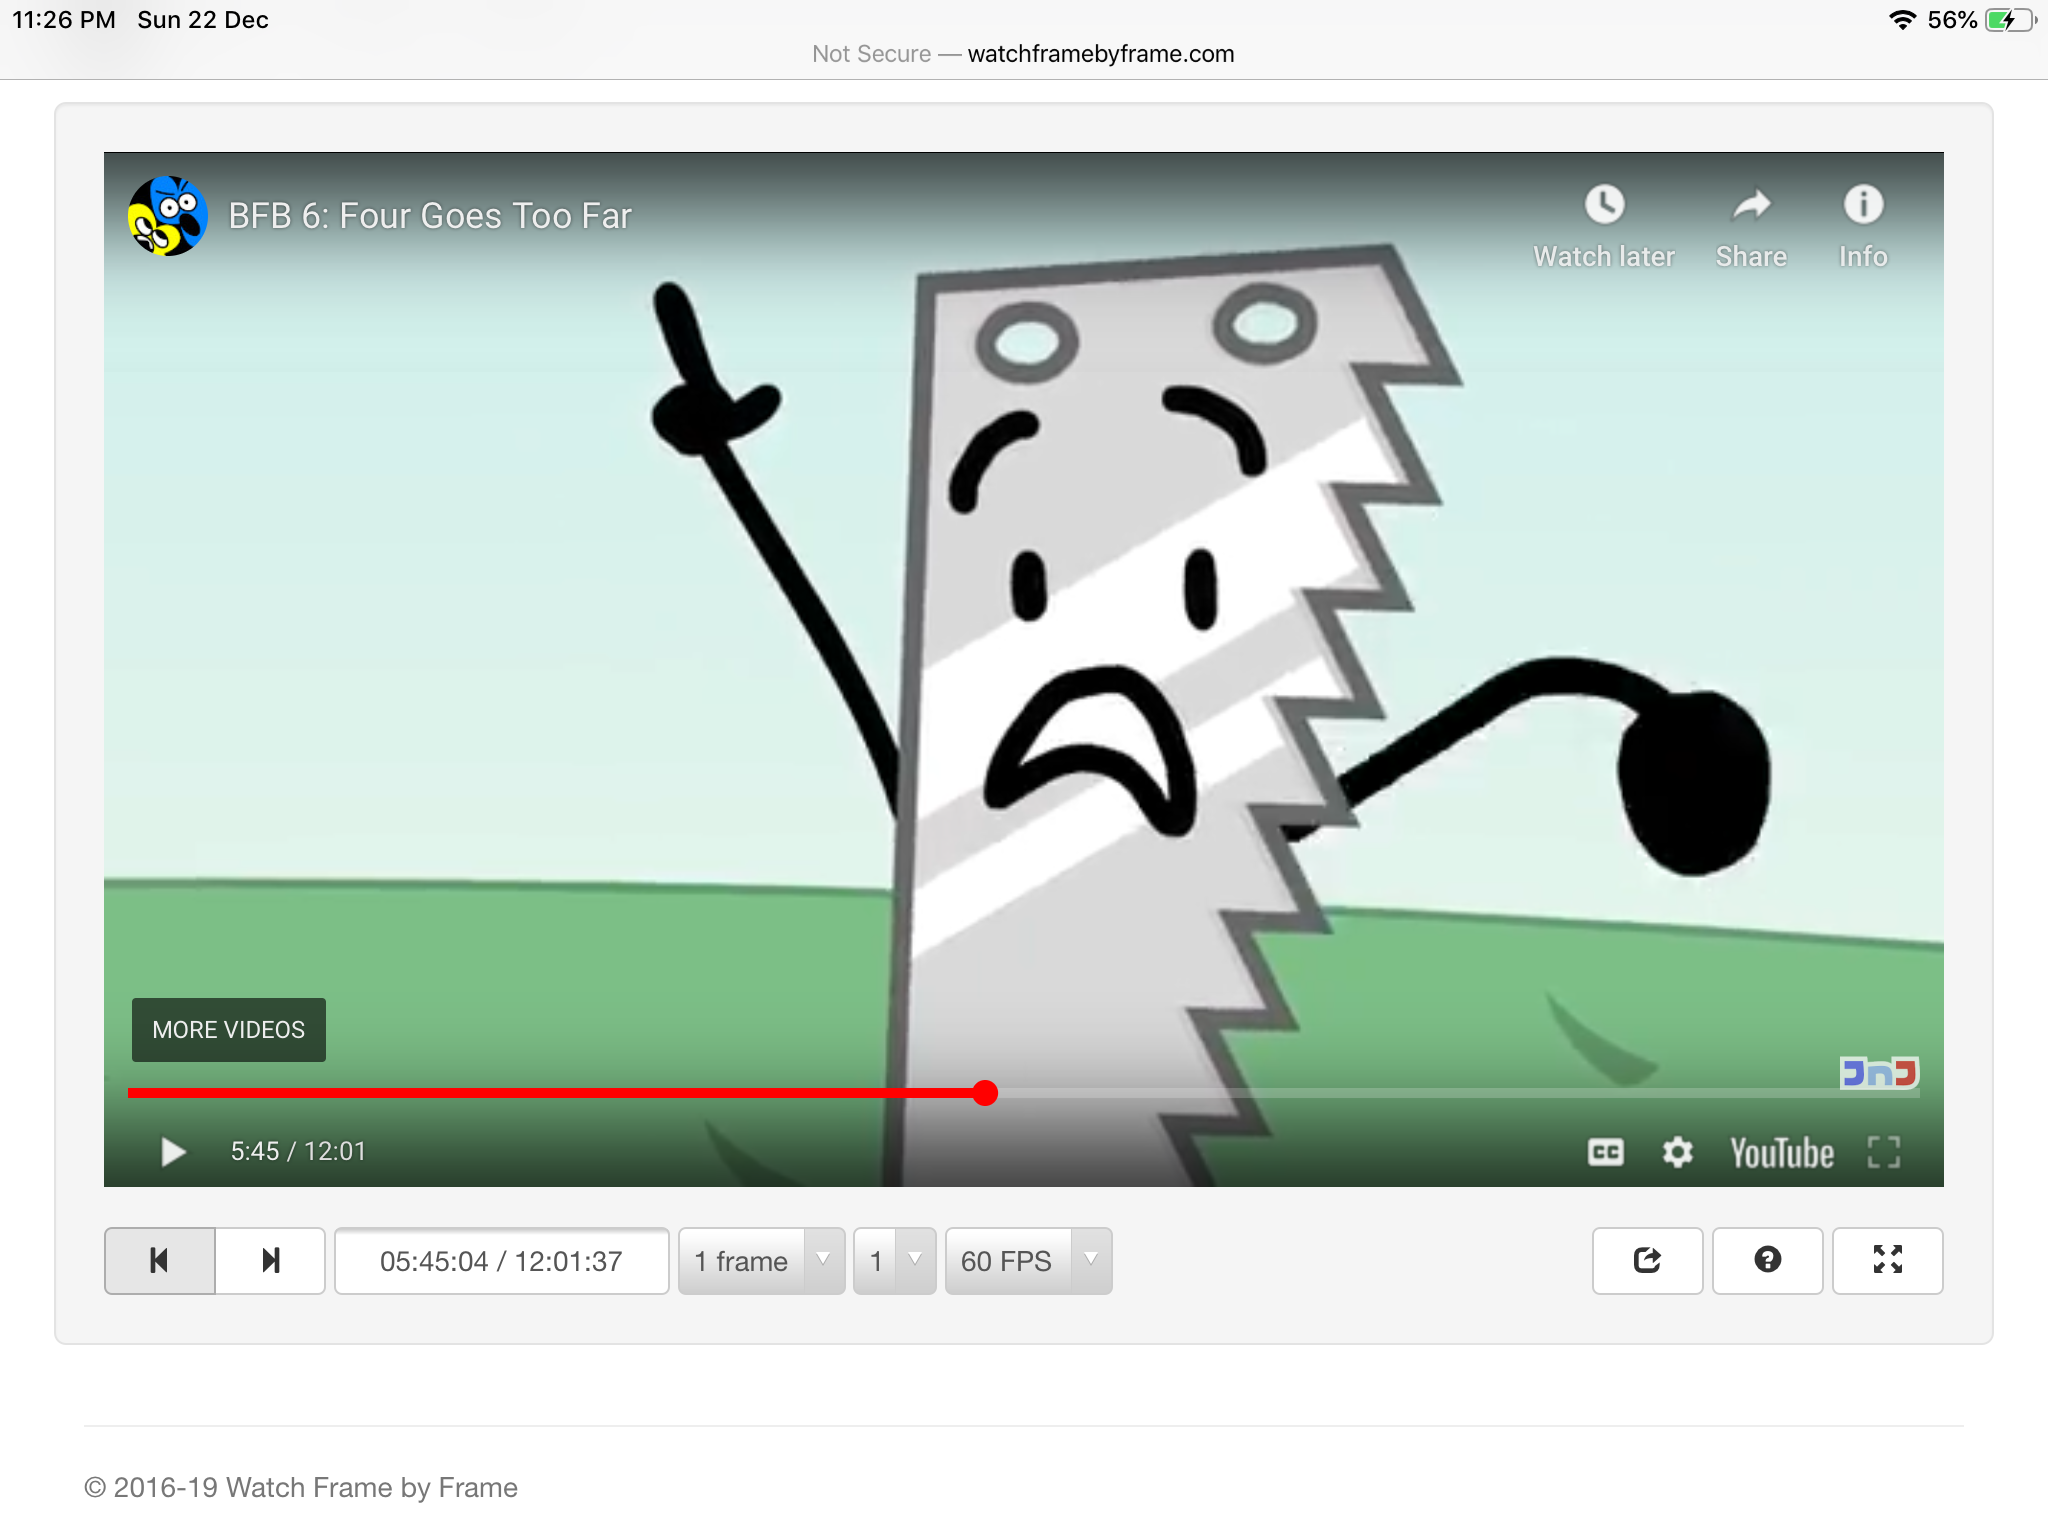This screenshot has height=1536, width=2048.
Task: Seek to a later point on progress bar
Action: click(x=1458, y=1093)
